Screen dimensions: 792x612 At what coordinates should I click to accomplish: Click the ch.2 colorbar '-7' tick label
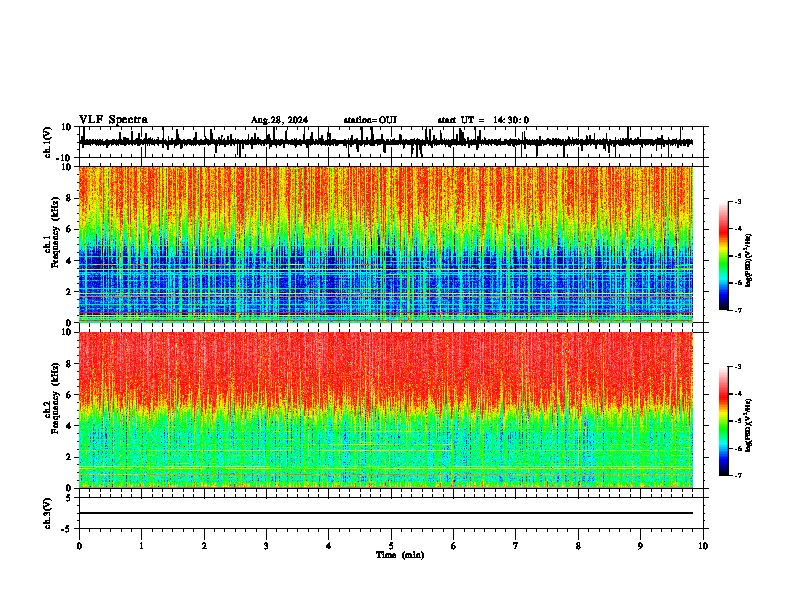click(x=738, y=476)
